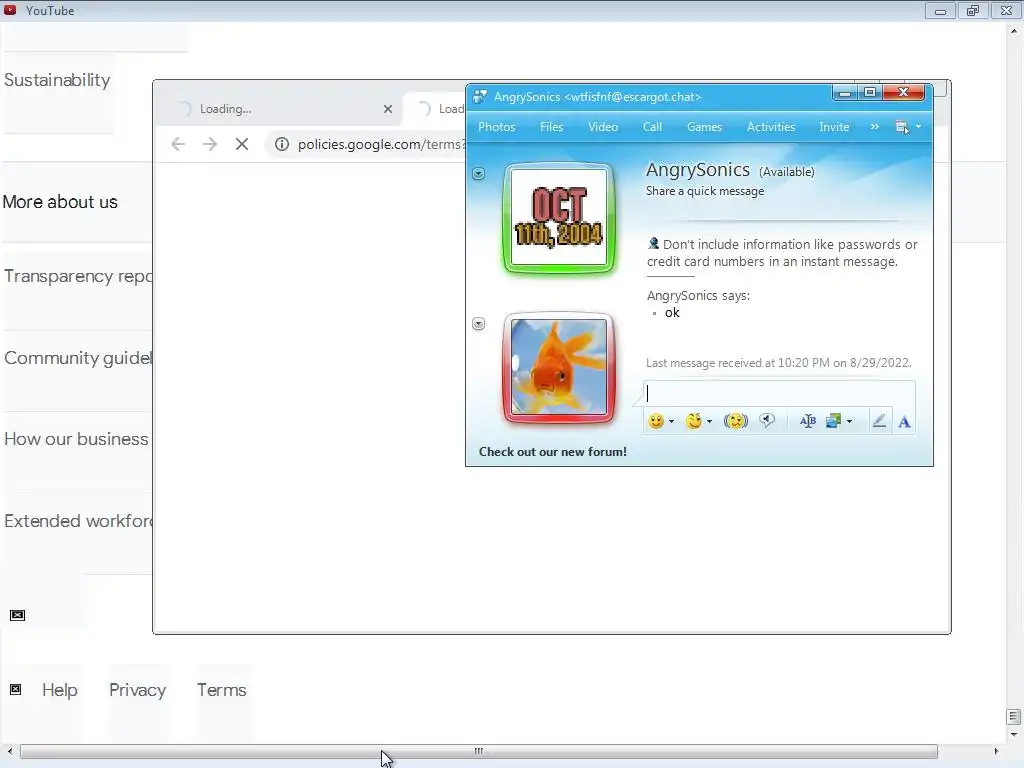Viewport: 1024px width, 768px height.
Task: Collapse your goldfish display picture using its arrow
Action: (x=479, y=324)
